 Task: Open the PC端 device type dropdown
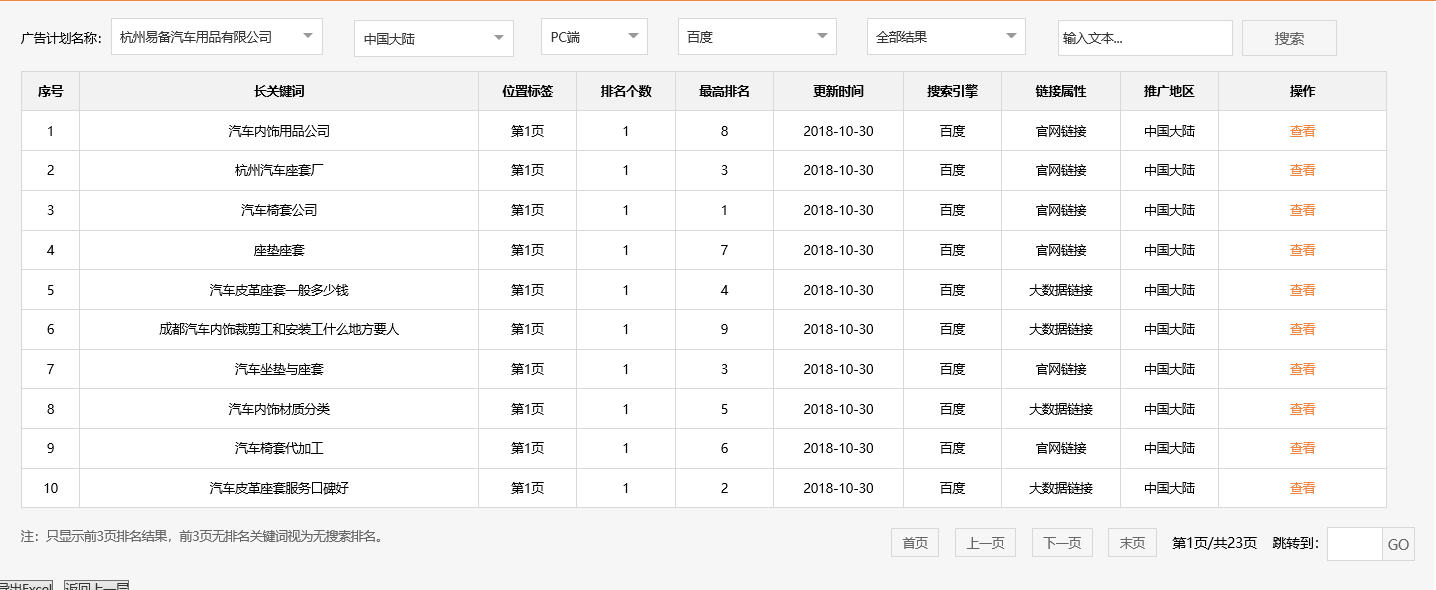(x=594, y=36)
